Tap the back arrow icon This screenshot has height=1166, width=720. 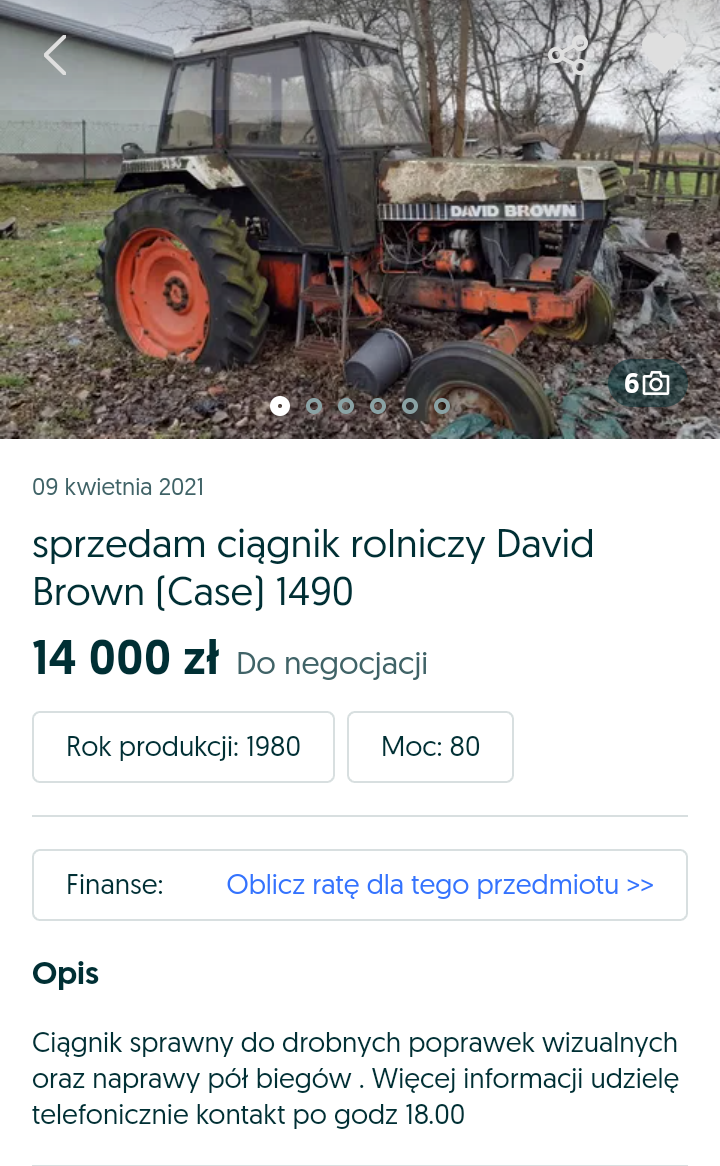click(55, 55)
